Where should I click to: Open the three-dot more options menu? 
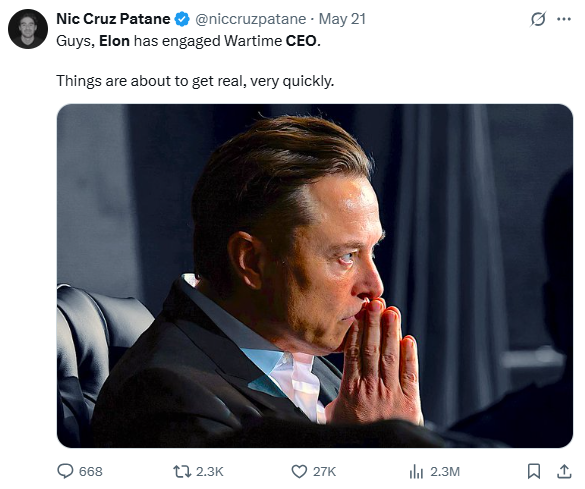564,19
